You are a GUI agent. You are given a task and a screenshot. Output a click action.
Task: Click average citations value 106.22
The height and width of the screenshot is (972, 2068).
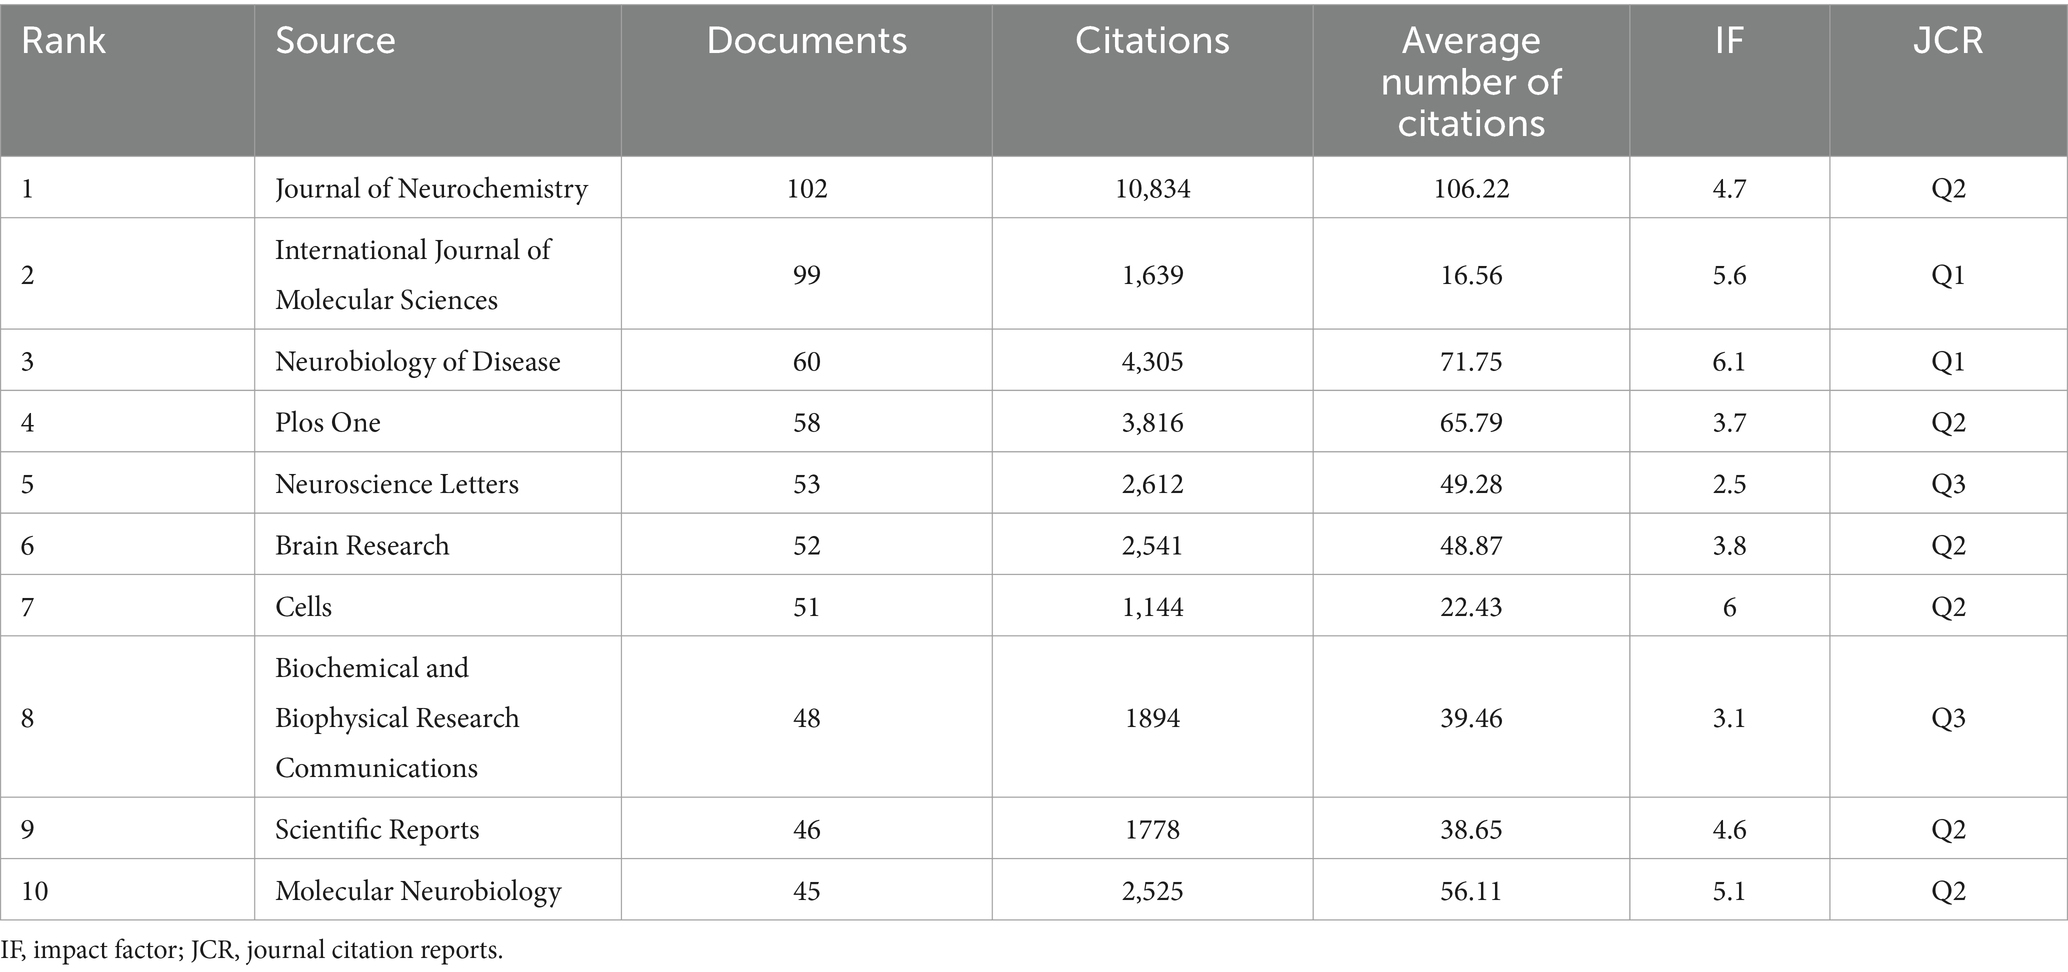point(1471,188)
